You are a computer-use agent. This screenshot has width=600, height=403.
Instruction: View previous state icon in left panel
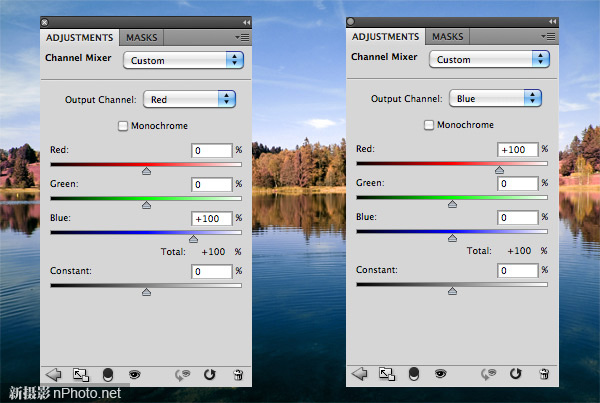[183, 375]
